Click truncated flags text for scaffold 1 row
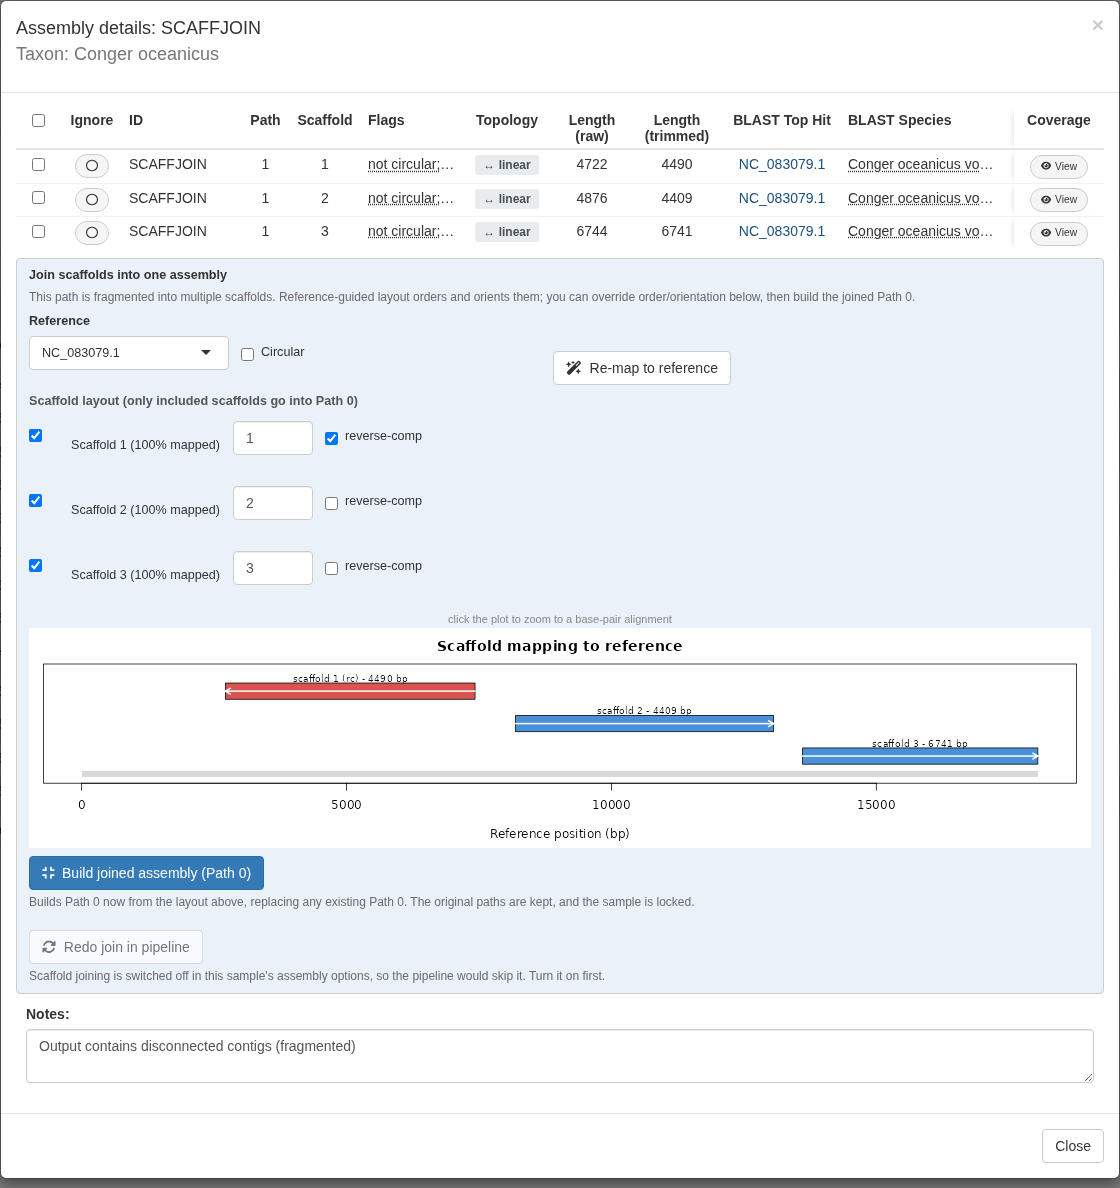The image size is (1120, 1188). point(411,164)
